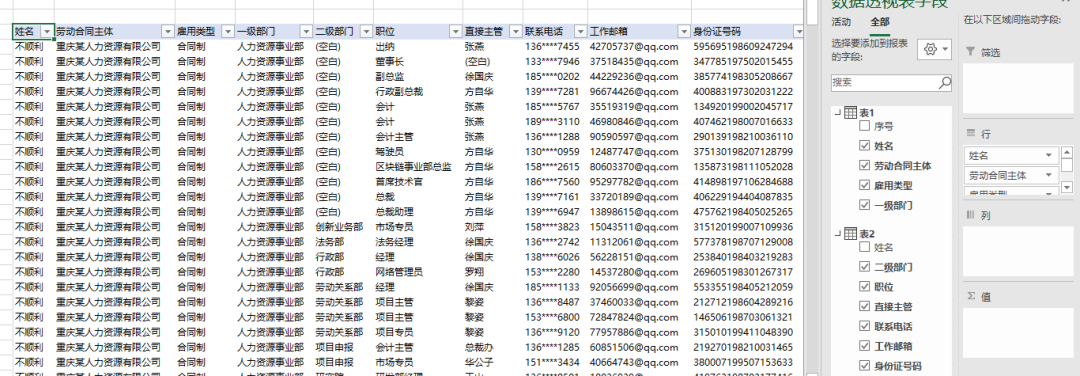Open the 一级部门 column filter dropdown
Image resolution: width=1080 pixels, height=376 pixels.
[306, 32]
